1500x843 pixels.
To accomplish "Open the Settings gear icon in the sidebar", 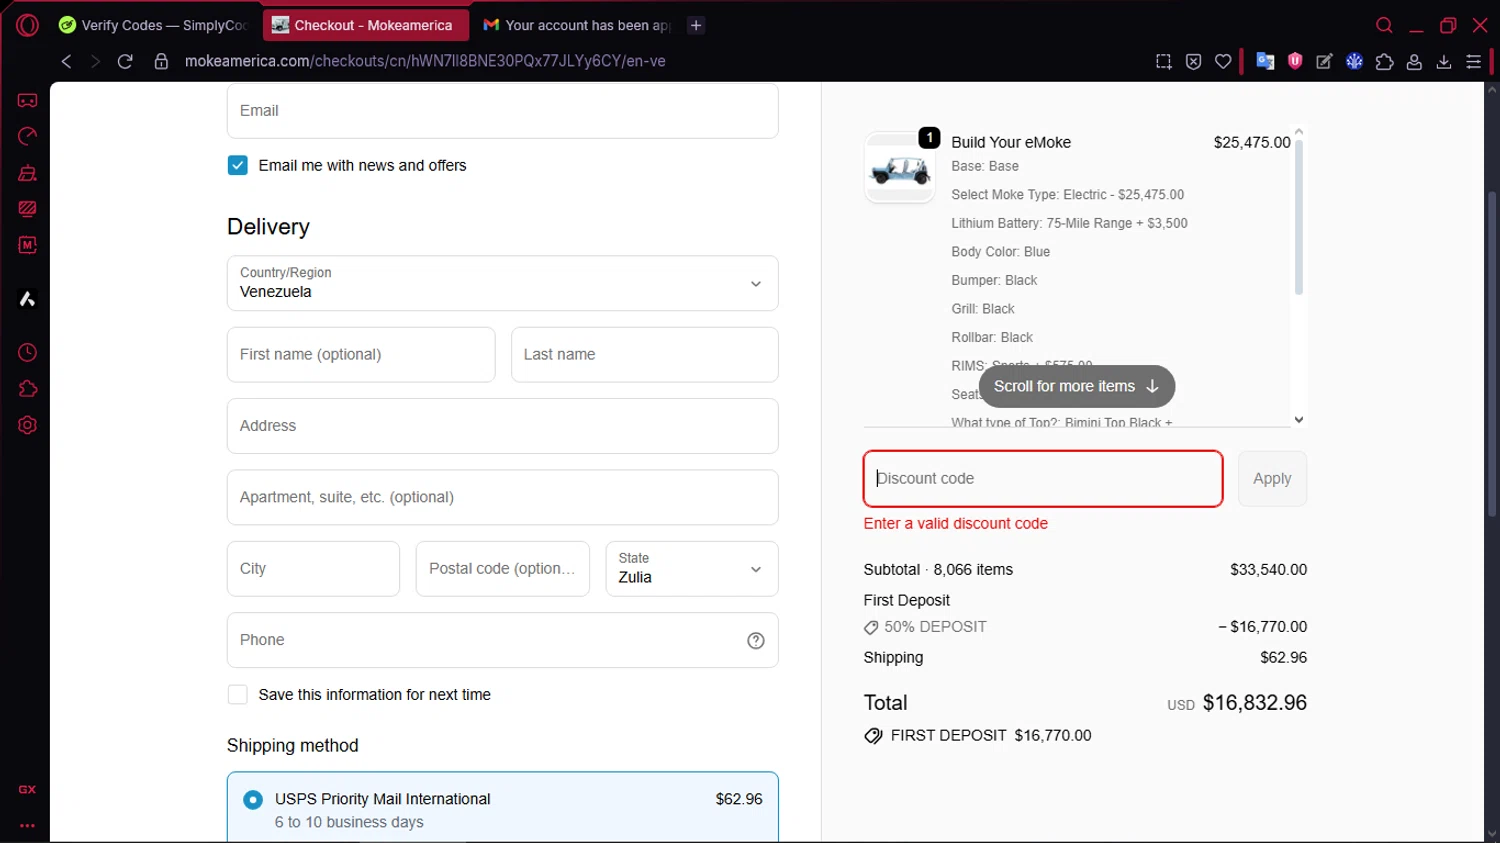I will (27, 425).
